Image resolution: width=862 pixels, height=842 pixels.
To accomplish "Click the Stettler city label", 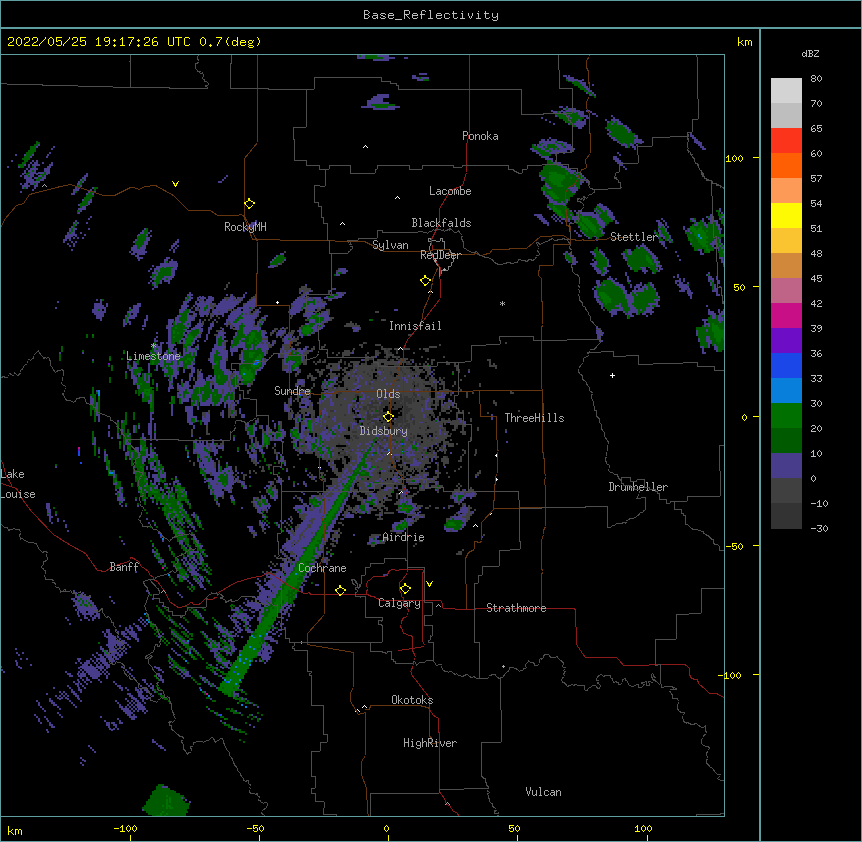I will coord(634,237).
